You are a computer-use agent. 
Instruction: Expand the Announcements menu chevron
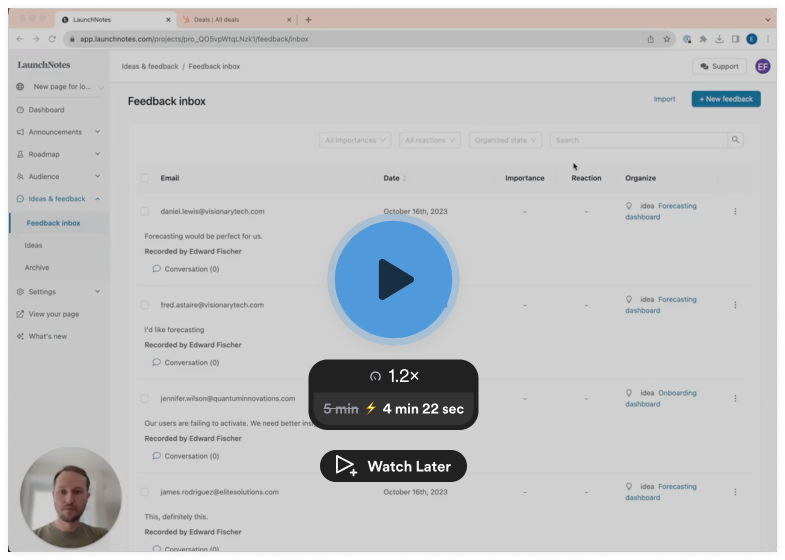click(x=98, y=132)
